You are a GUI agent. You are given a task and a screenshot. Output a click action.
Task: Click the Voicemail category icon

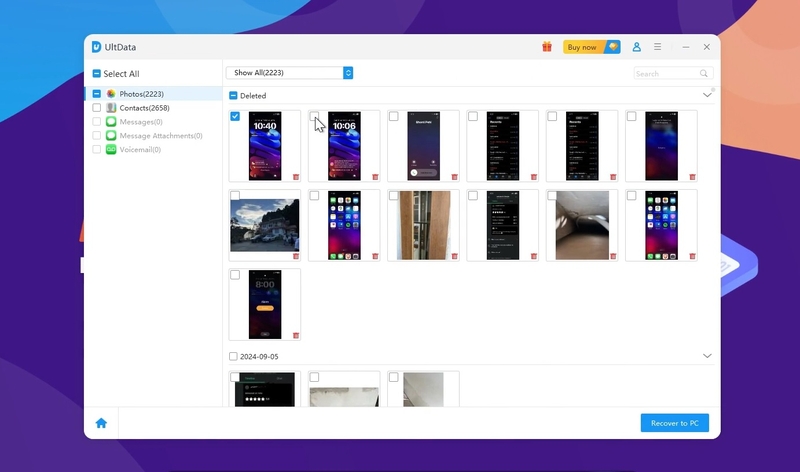(x=111, y=149)
